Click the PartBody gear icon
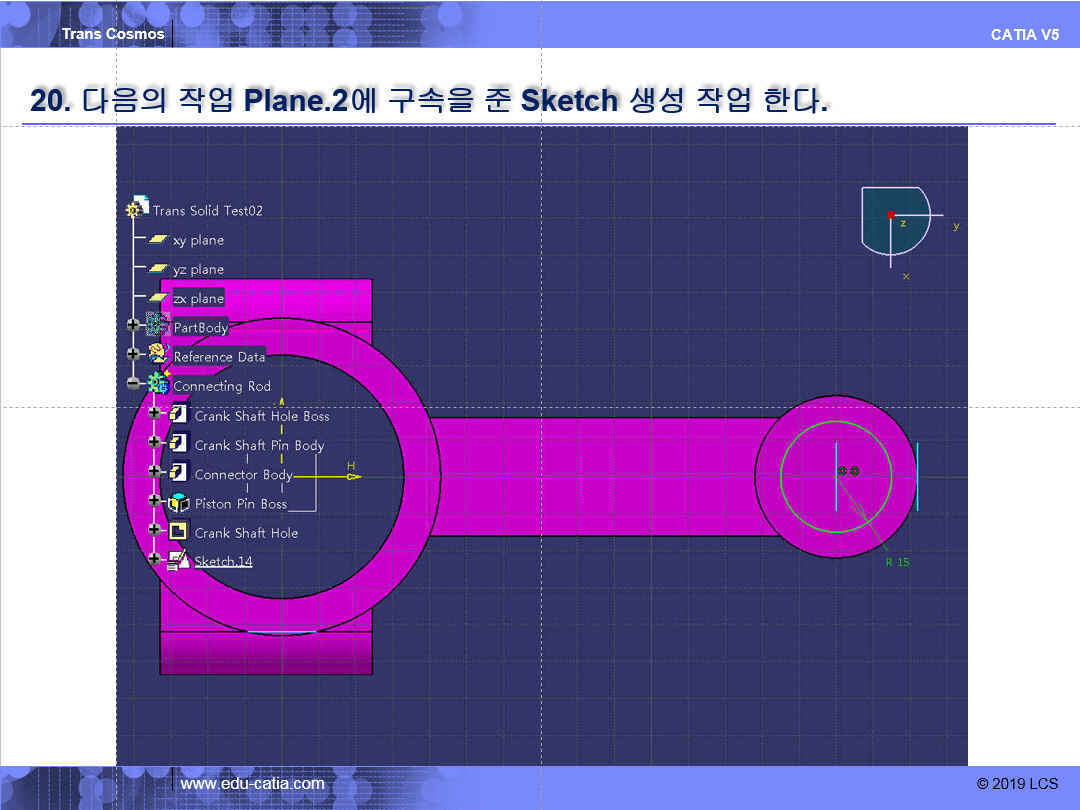 (x=158, y=326)
